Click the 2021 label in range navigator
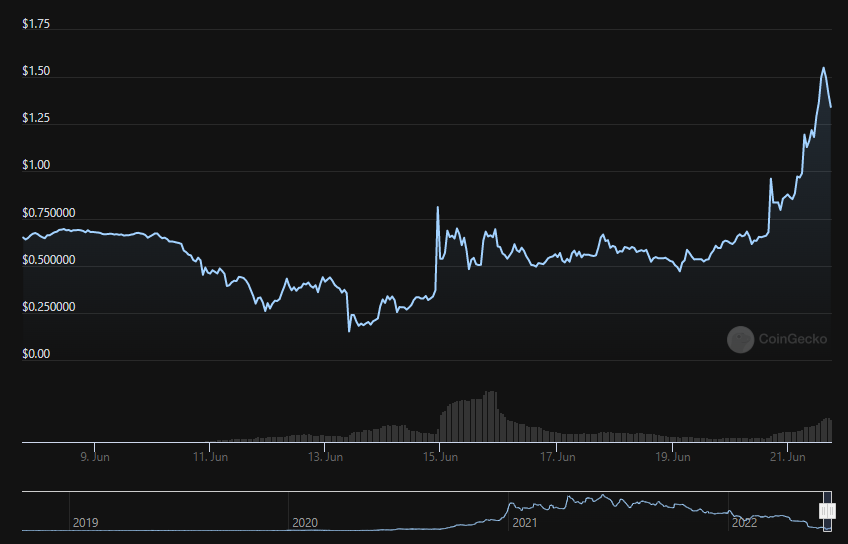This screenshot has height=544, width=848. (525, 523)
